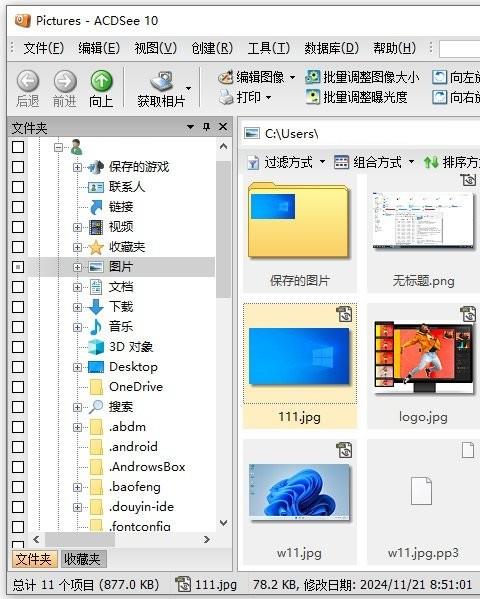The image size is (480, 599).
Task: Collapse the user root tree node
Action: coord(58,147)
